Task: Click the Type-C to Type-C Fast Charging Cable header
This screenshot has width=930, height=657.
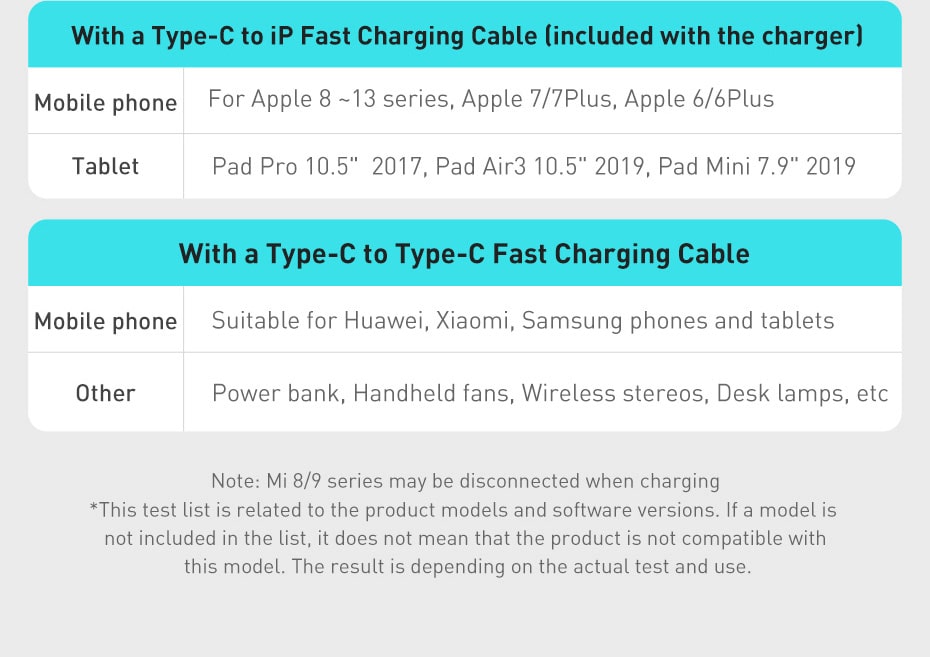Action: pos(464,253)
